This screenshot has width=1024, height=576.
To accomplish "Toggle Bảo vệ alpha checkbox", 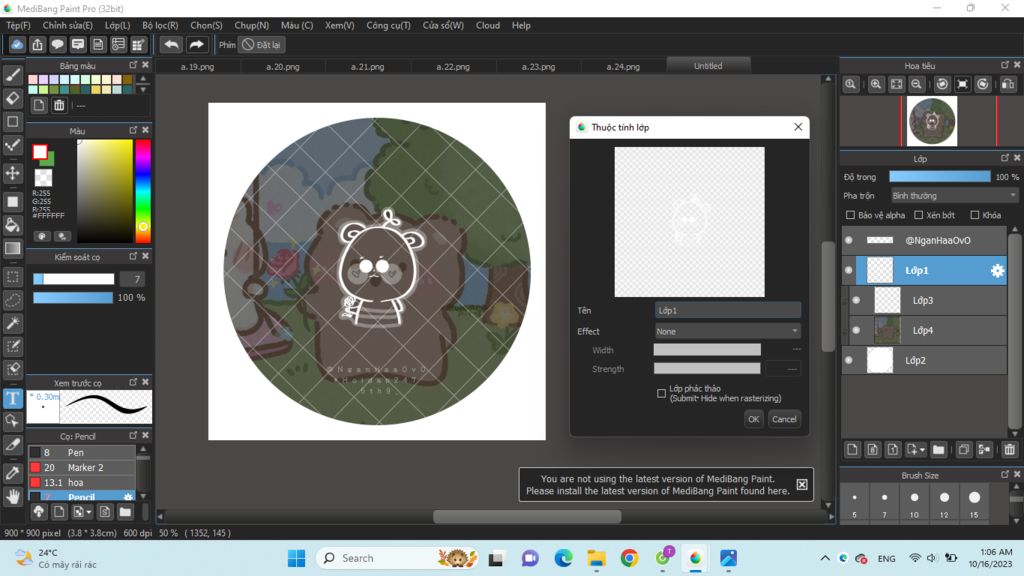I will [x=850, y=215].
